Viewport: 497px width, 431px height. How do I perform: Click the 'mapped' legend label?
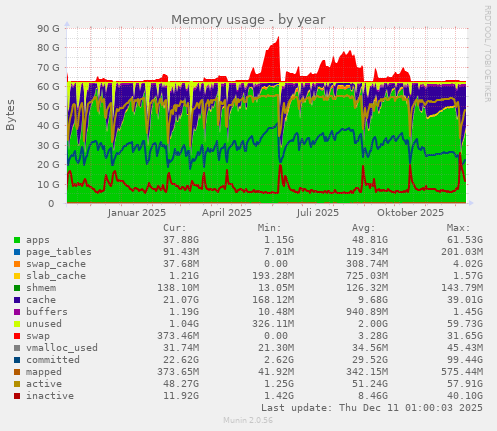(x=44, y=372)
